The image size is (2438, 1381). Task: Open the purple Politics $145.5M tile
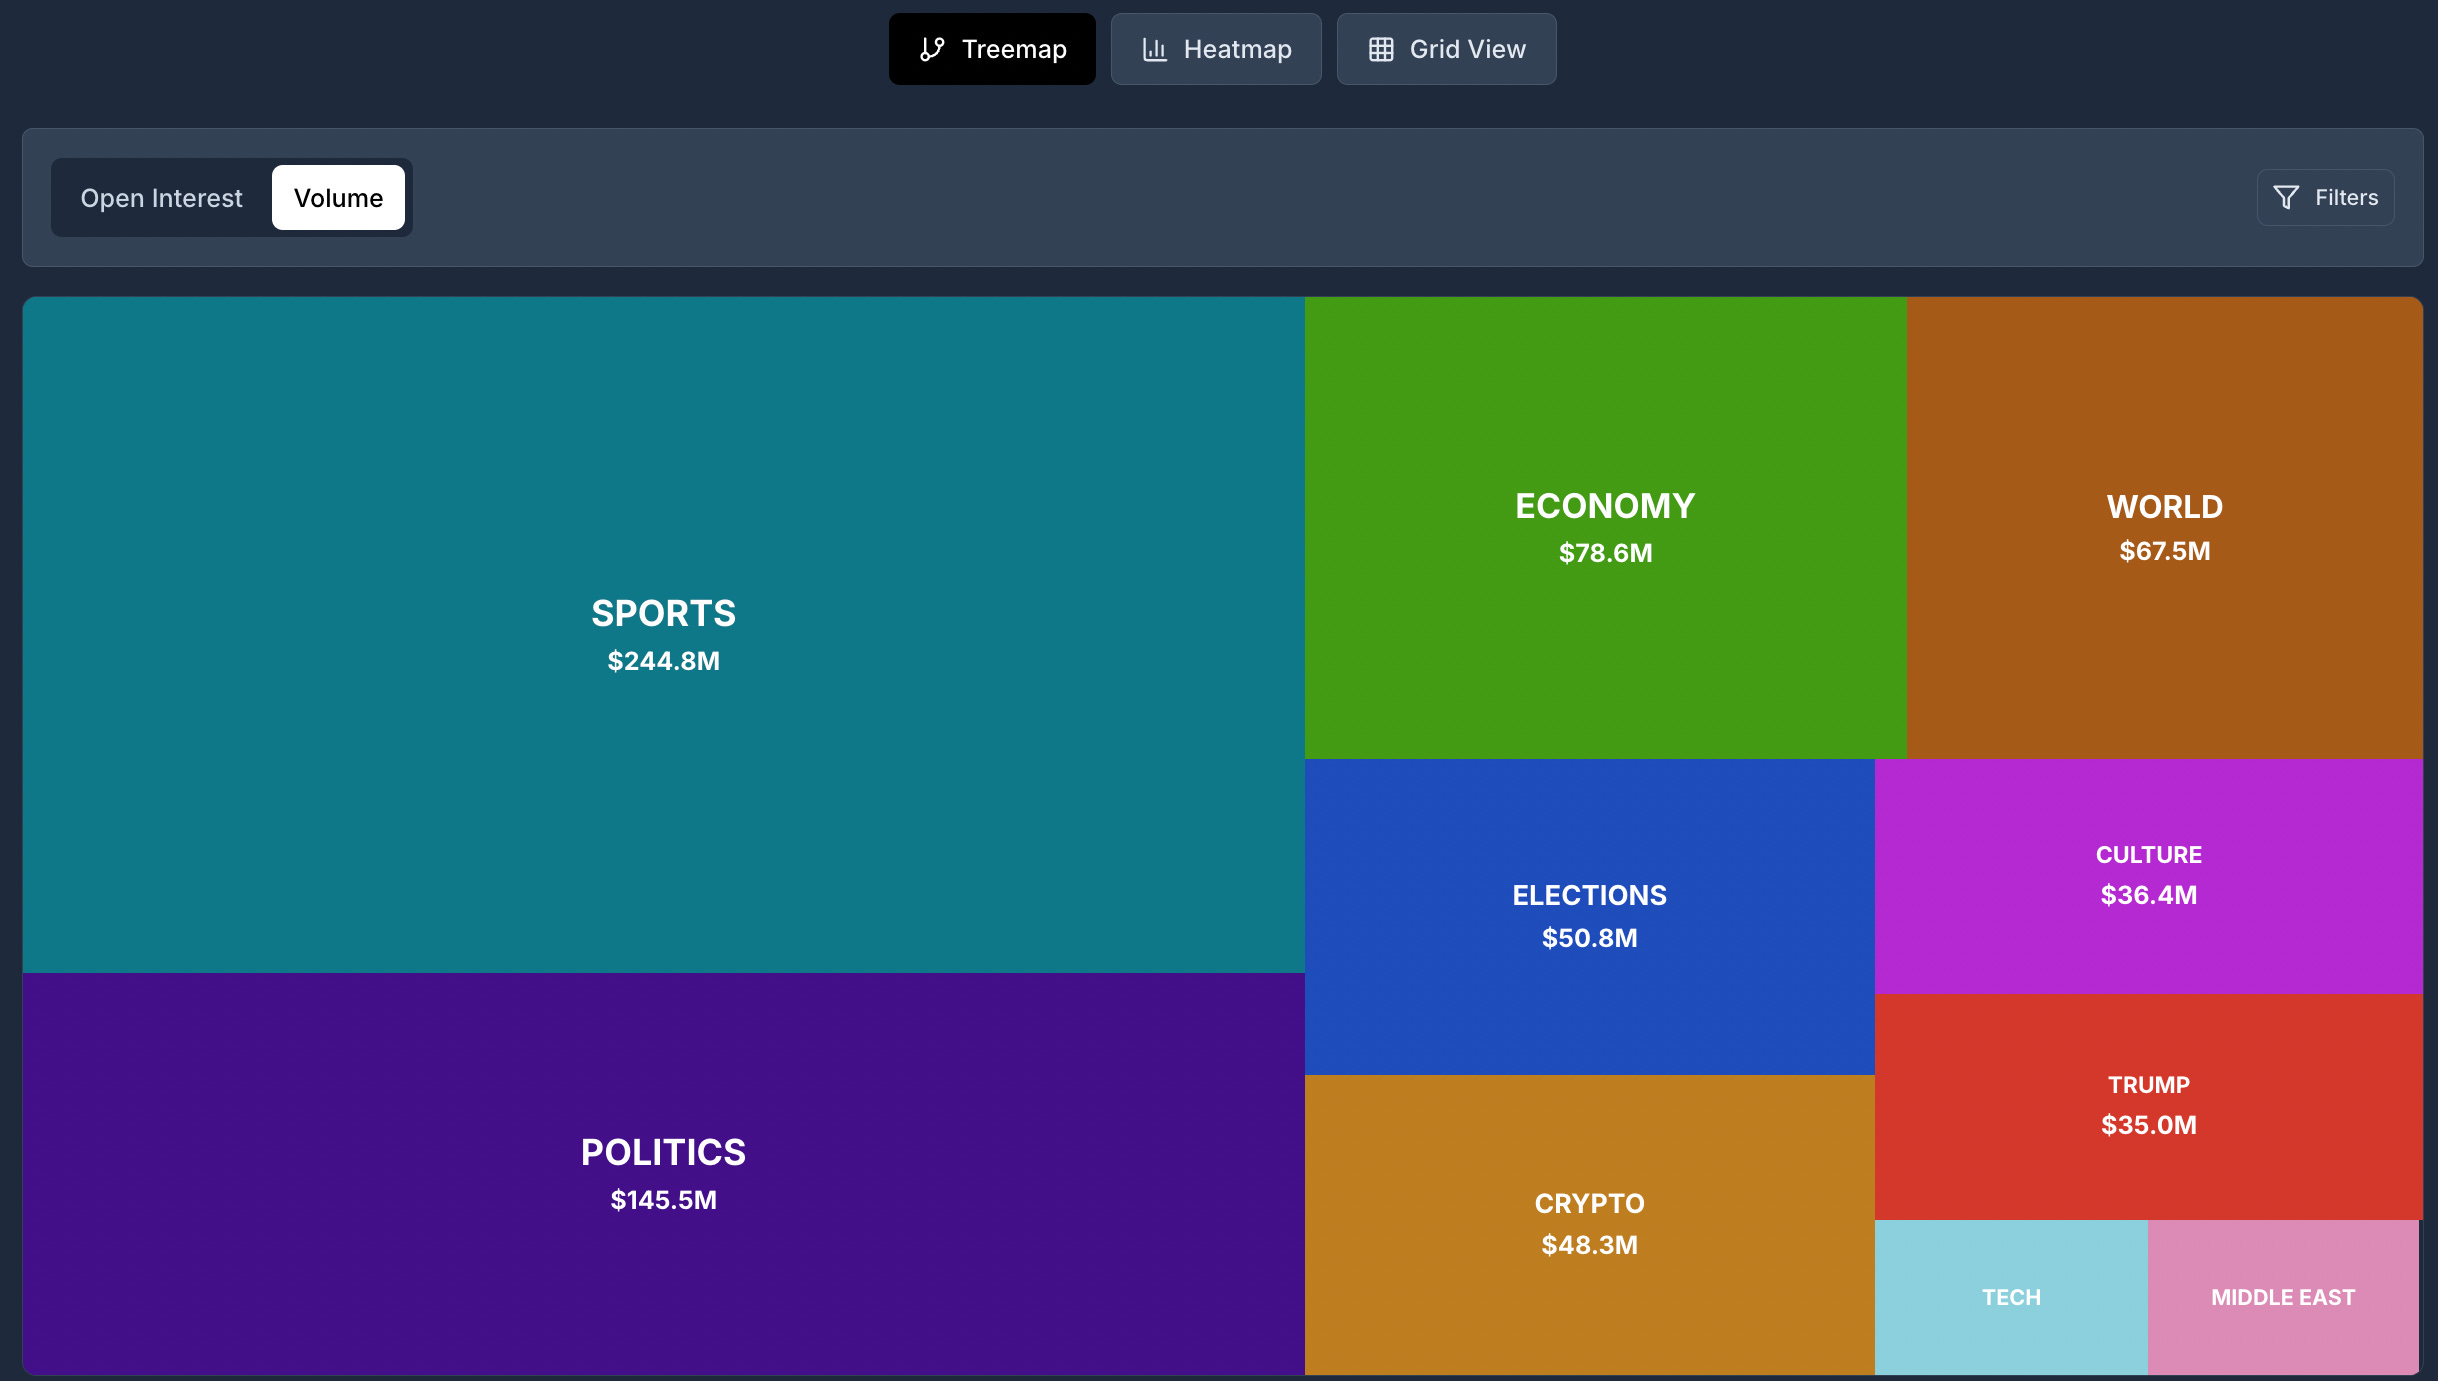[663, 1173]
